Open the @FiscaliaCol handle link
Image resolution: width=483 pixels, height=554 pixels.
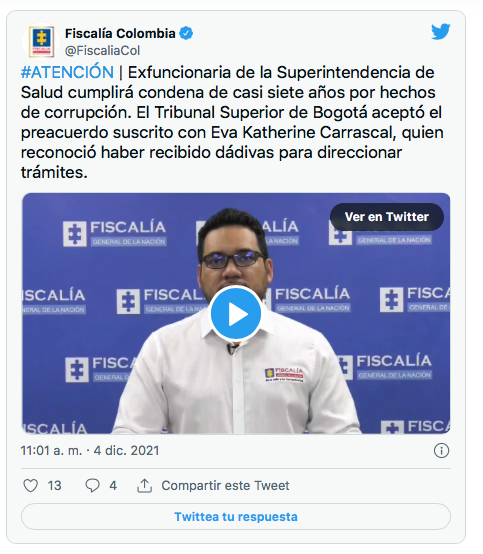pyautogui.click(x=102, y=51)
